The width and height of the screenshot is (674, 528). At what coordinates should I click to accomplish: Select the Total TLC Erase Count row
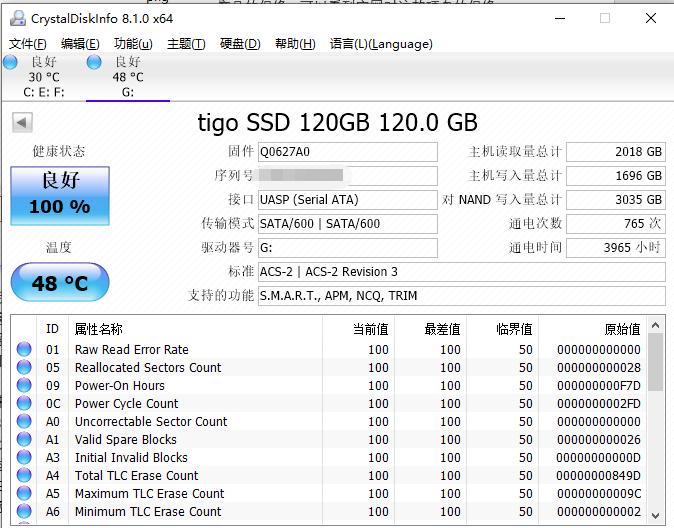pyautogui.click(x=329, y=476)
